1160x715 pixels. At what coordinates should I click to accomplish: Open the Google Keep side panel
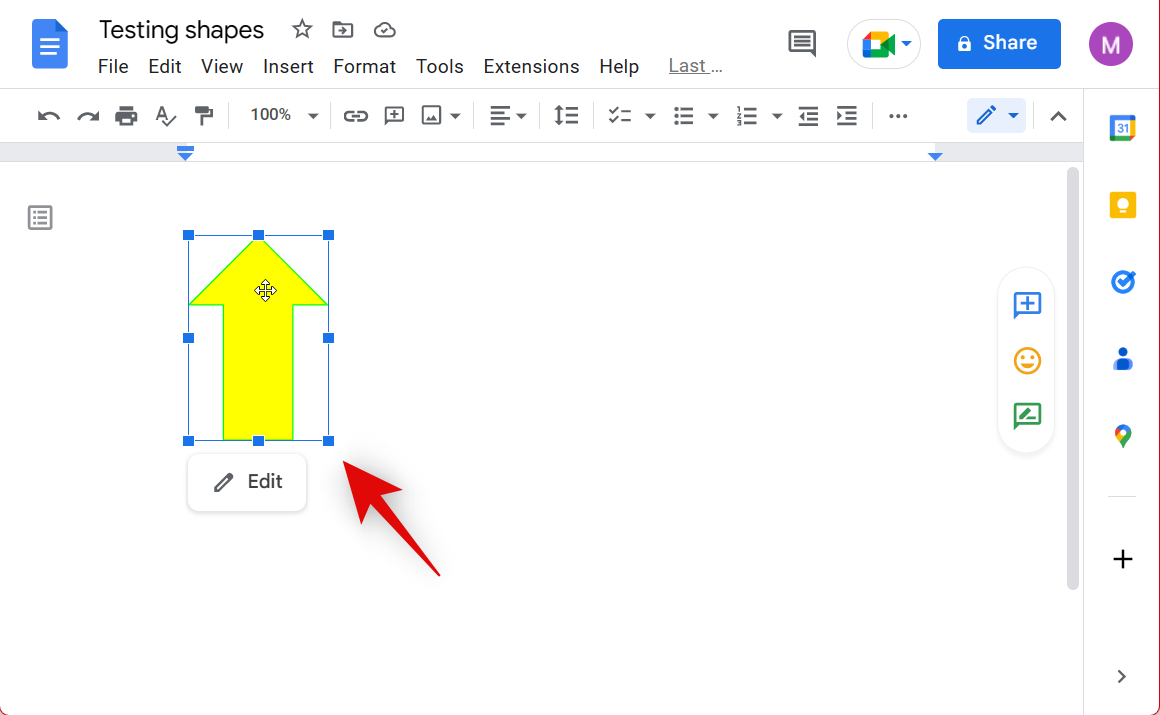1122,205
